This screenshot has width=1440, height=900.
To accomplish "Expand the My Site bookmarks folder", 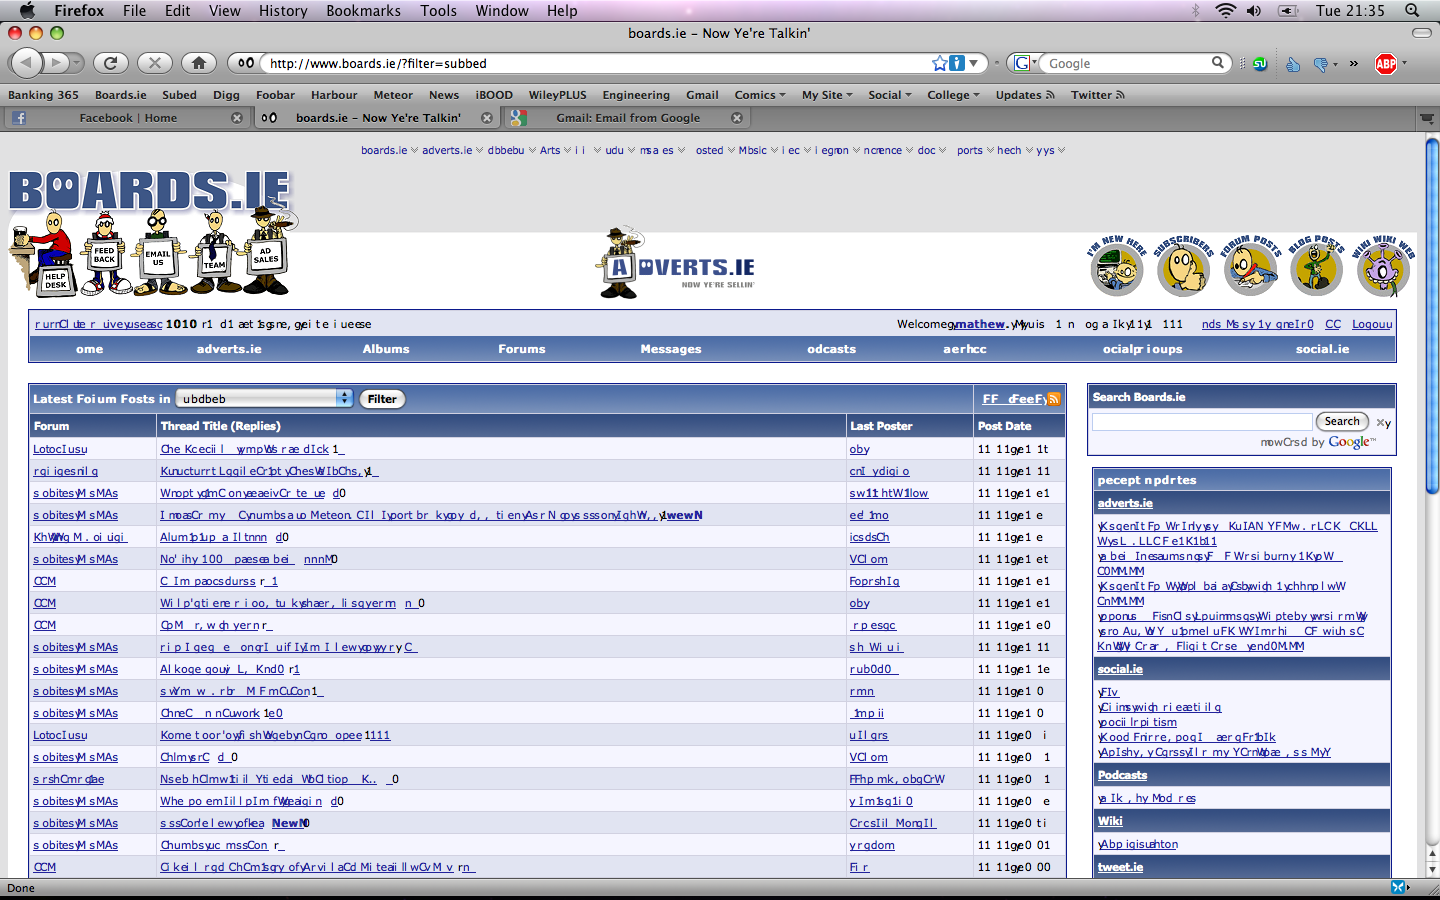I will pyautogui.click(x=827, y=95).
